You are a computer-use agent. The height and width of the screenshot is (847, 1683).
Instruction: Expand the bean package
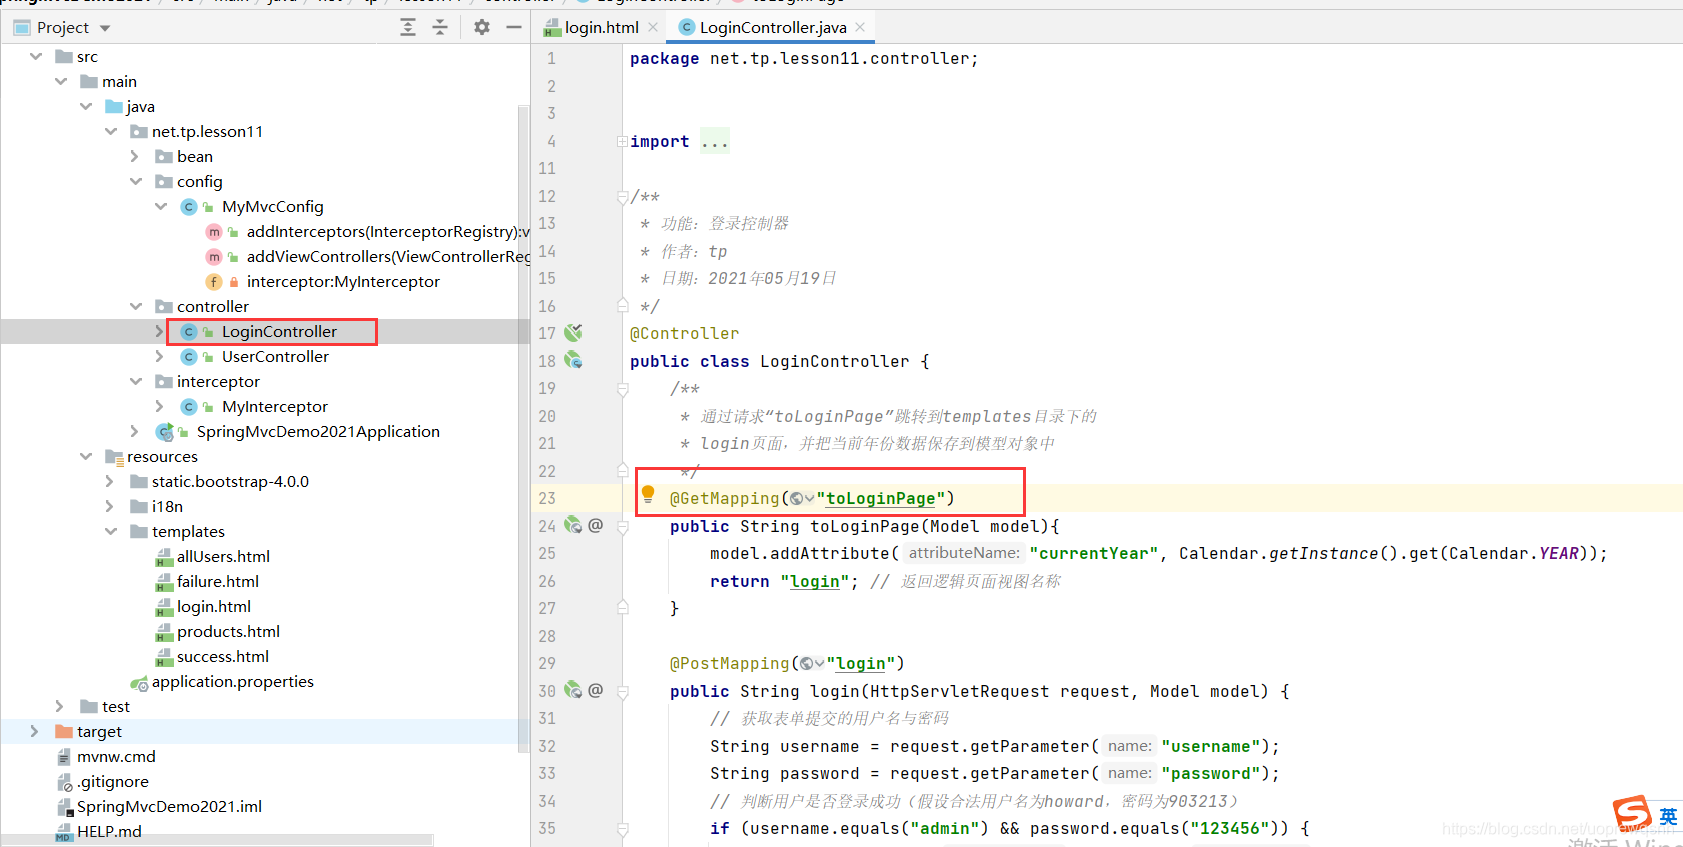click(134, 157)
